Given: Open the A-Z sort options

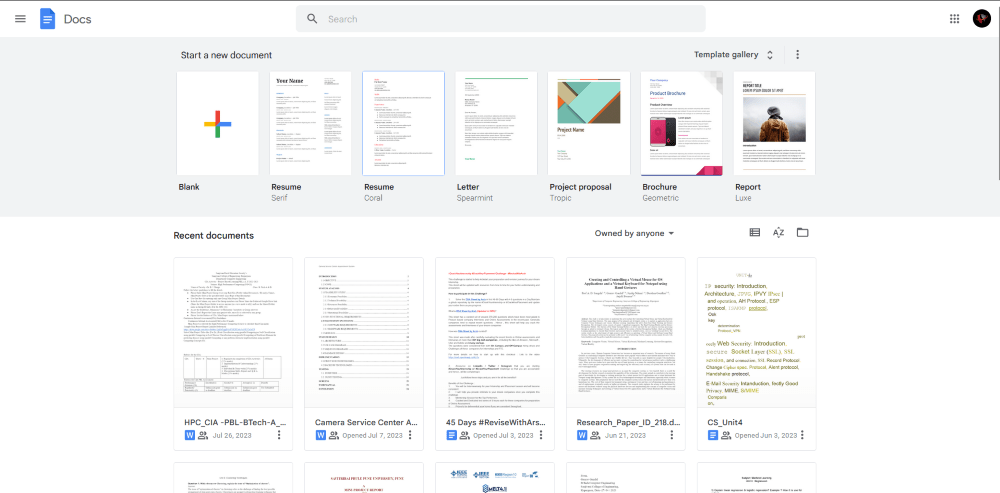Looking at the screenshot, I should tap(778, 233).
